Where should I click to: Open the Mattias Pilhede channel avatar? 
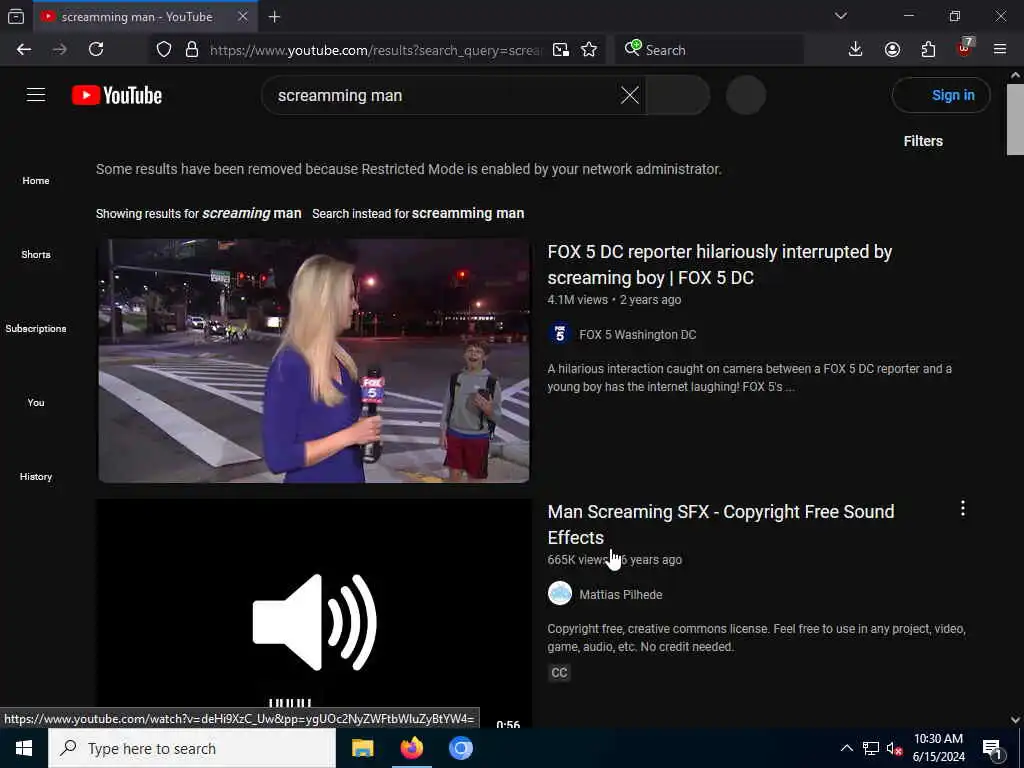click(560, 594)
